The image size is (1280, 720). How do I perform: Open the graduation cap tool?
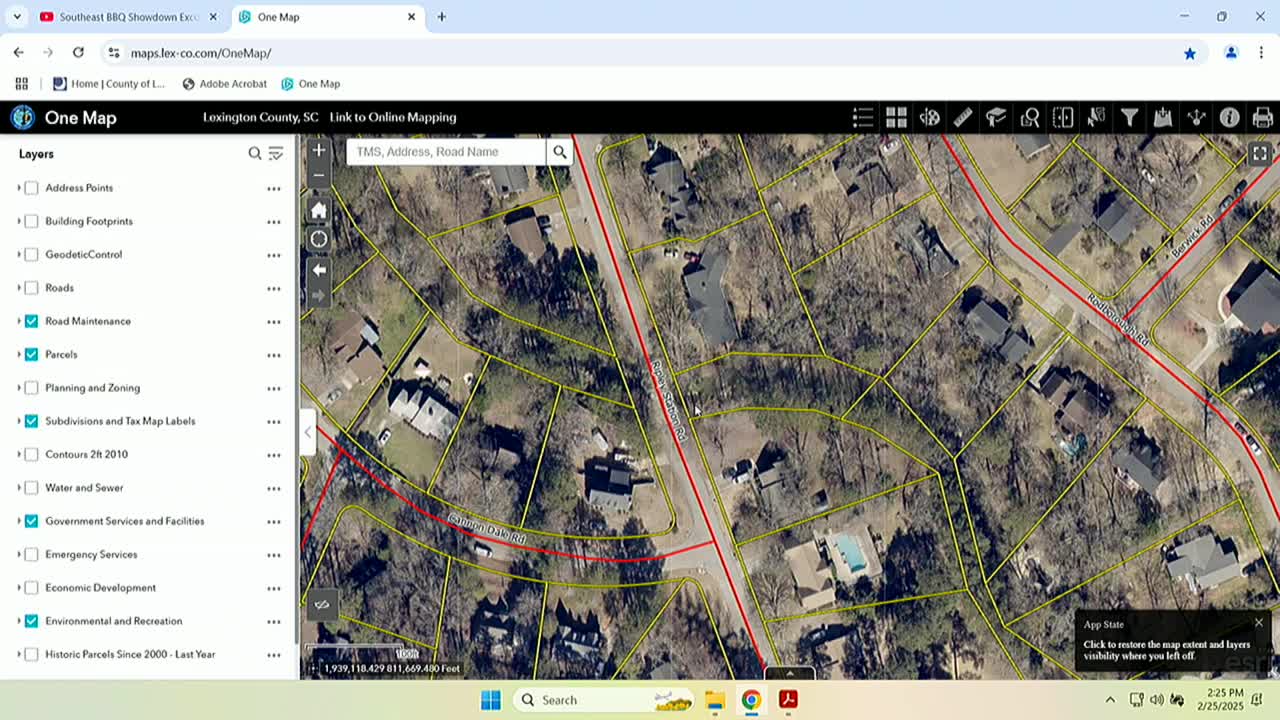996,118
